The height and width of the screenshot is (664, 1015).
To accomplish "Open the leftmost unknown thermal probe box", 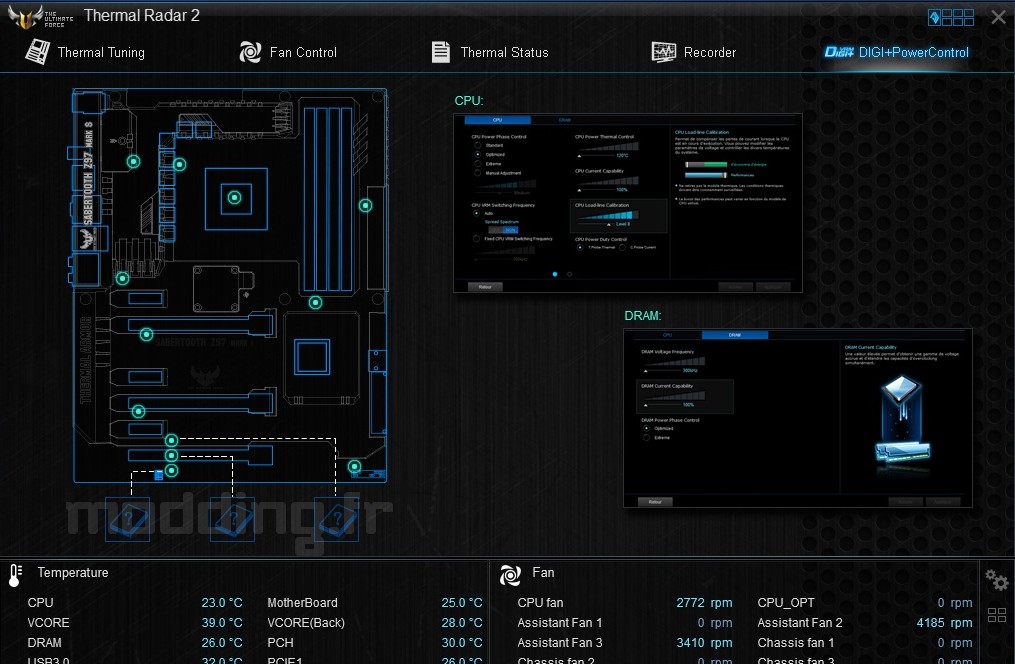I will (128, 519).
